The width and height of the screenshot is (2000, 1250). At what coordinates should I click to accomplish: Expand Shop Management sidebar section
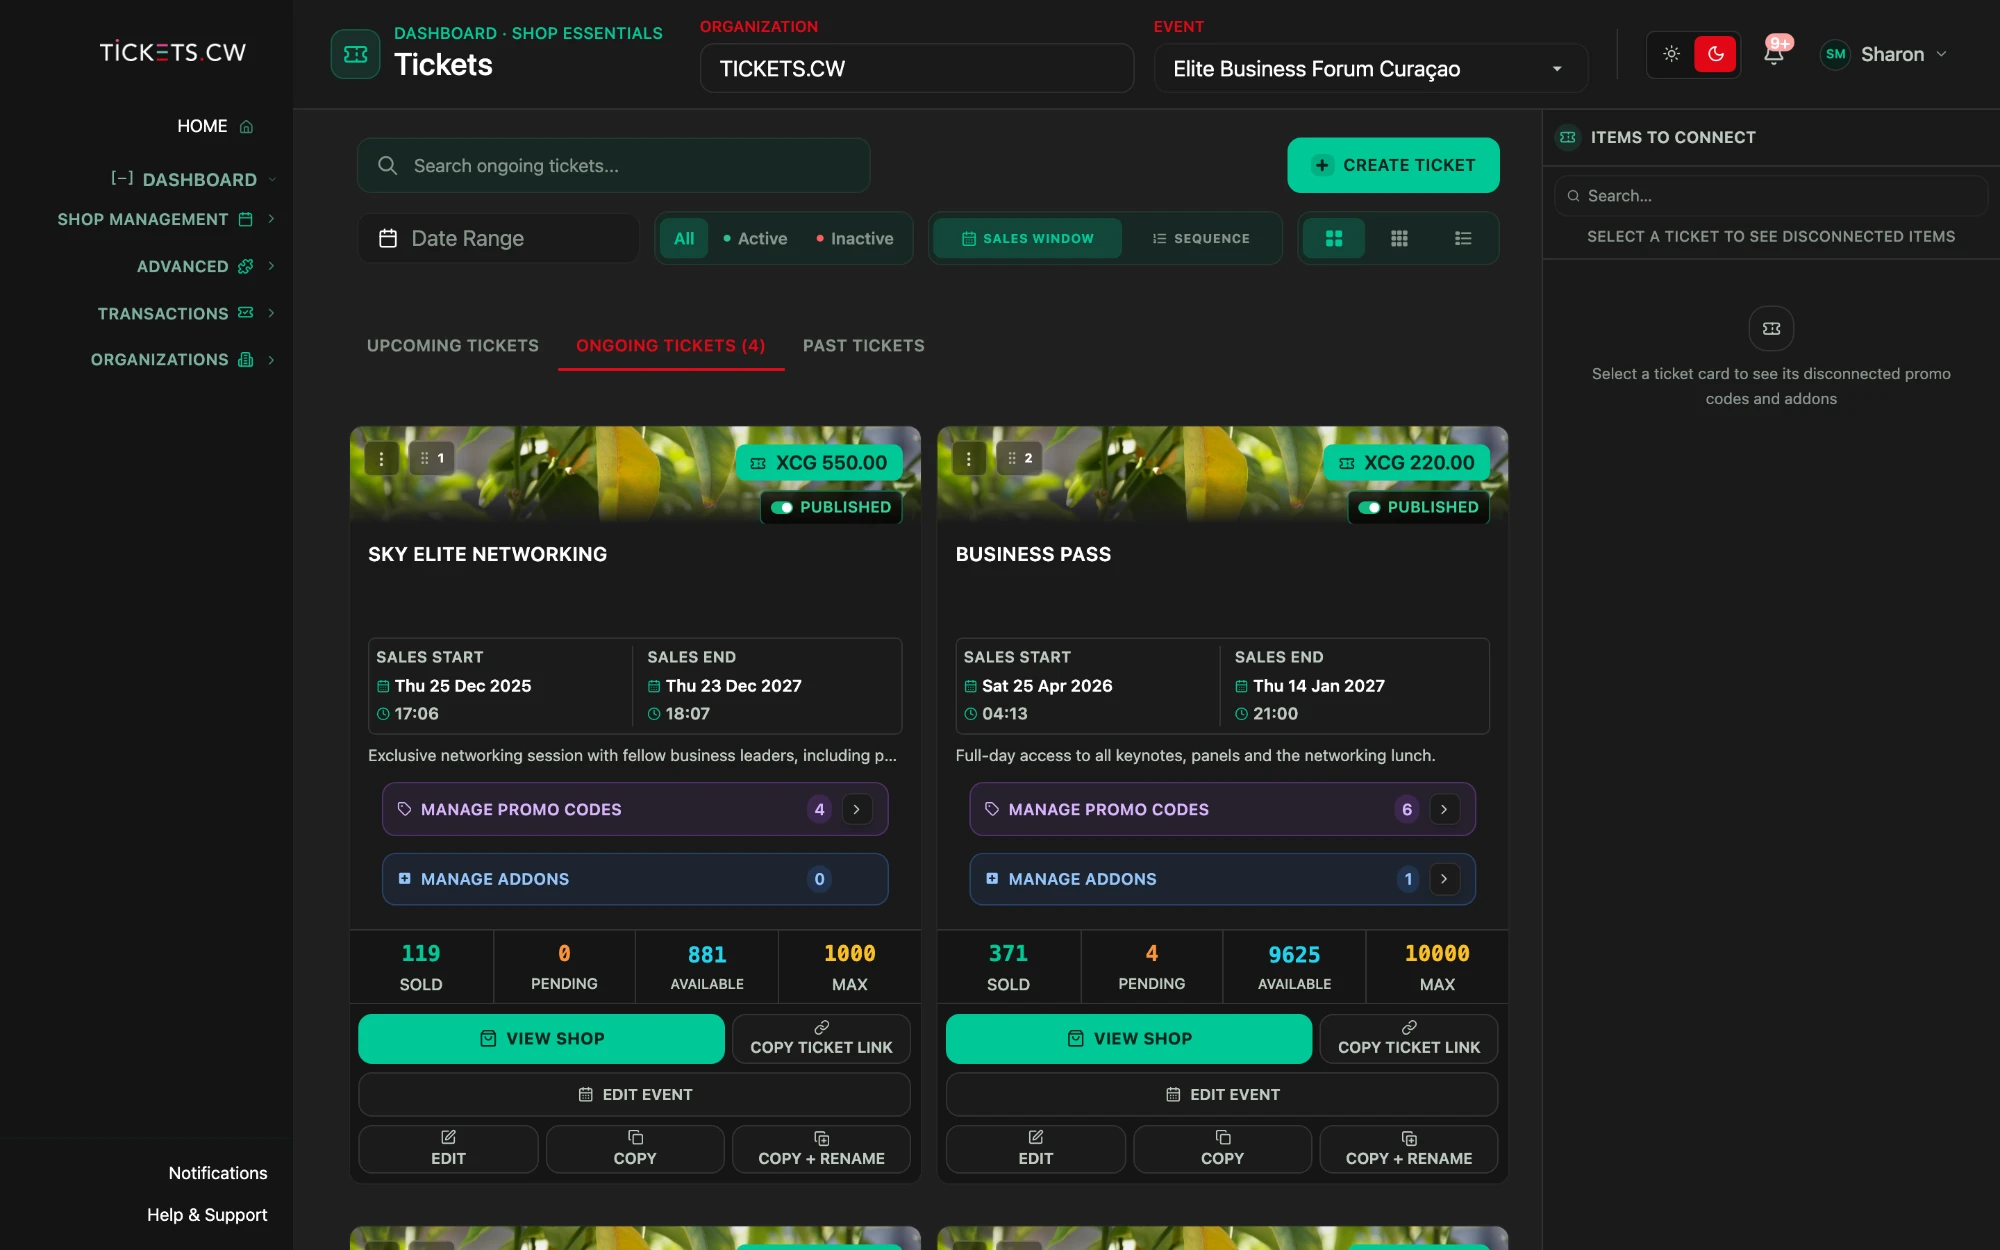pyautogui.click(x=166, y=219)
